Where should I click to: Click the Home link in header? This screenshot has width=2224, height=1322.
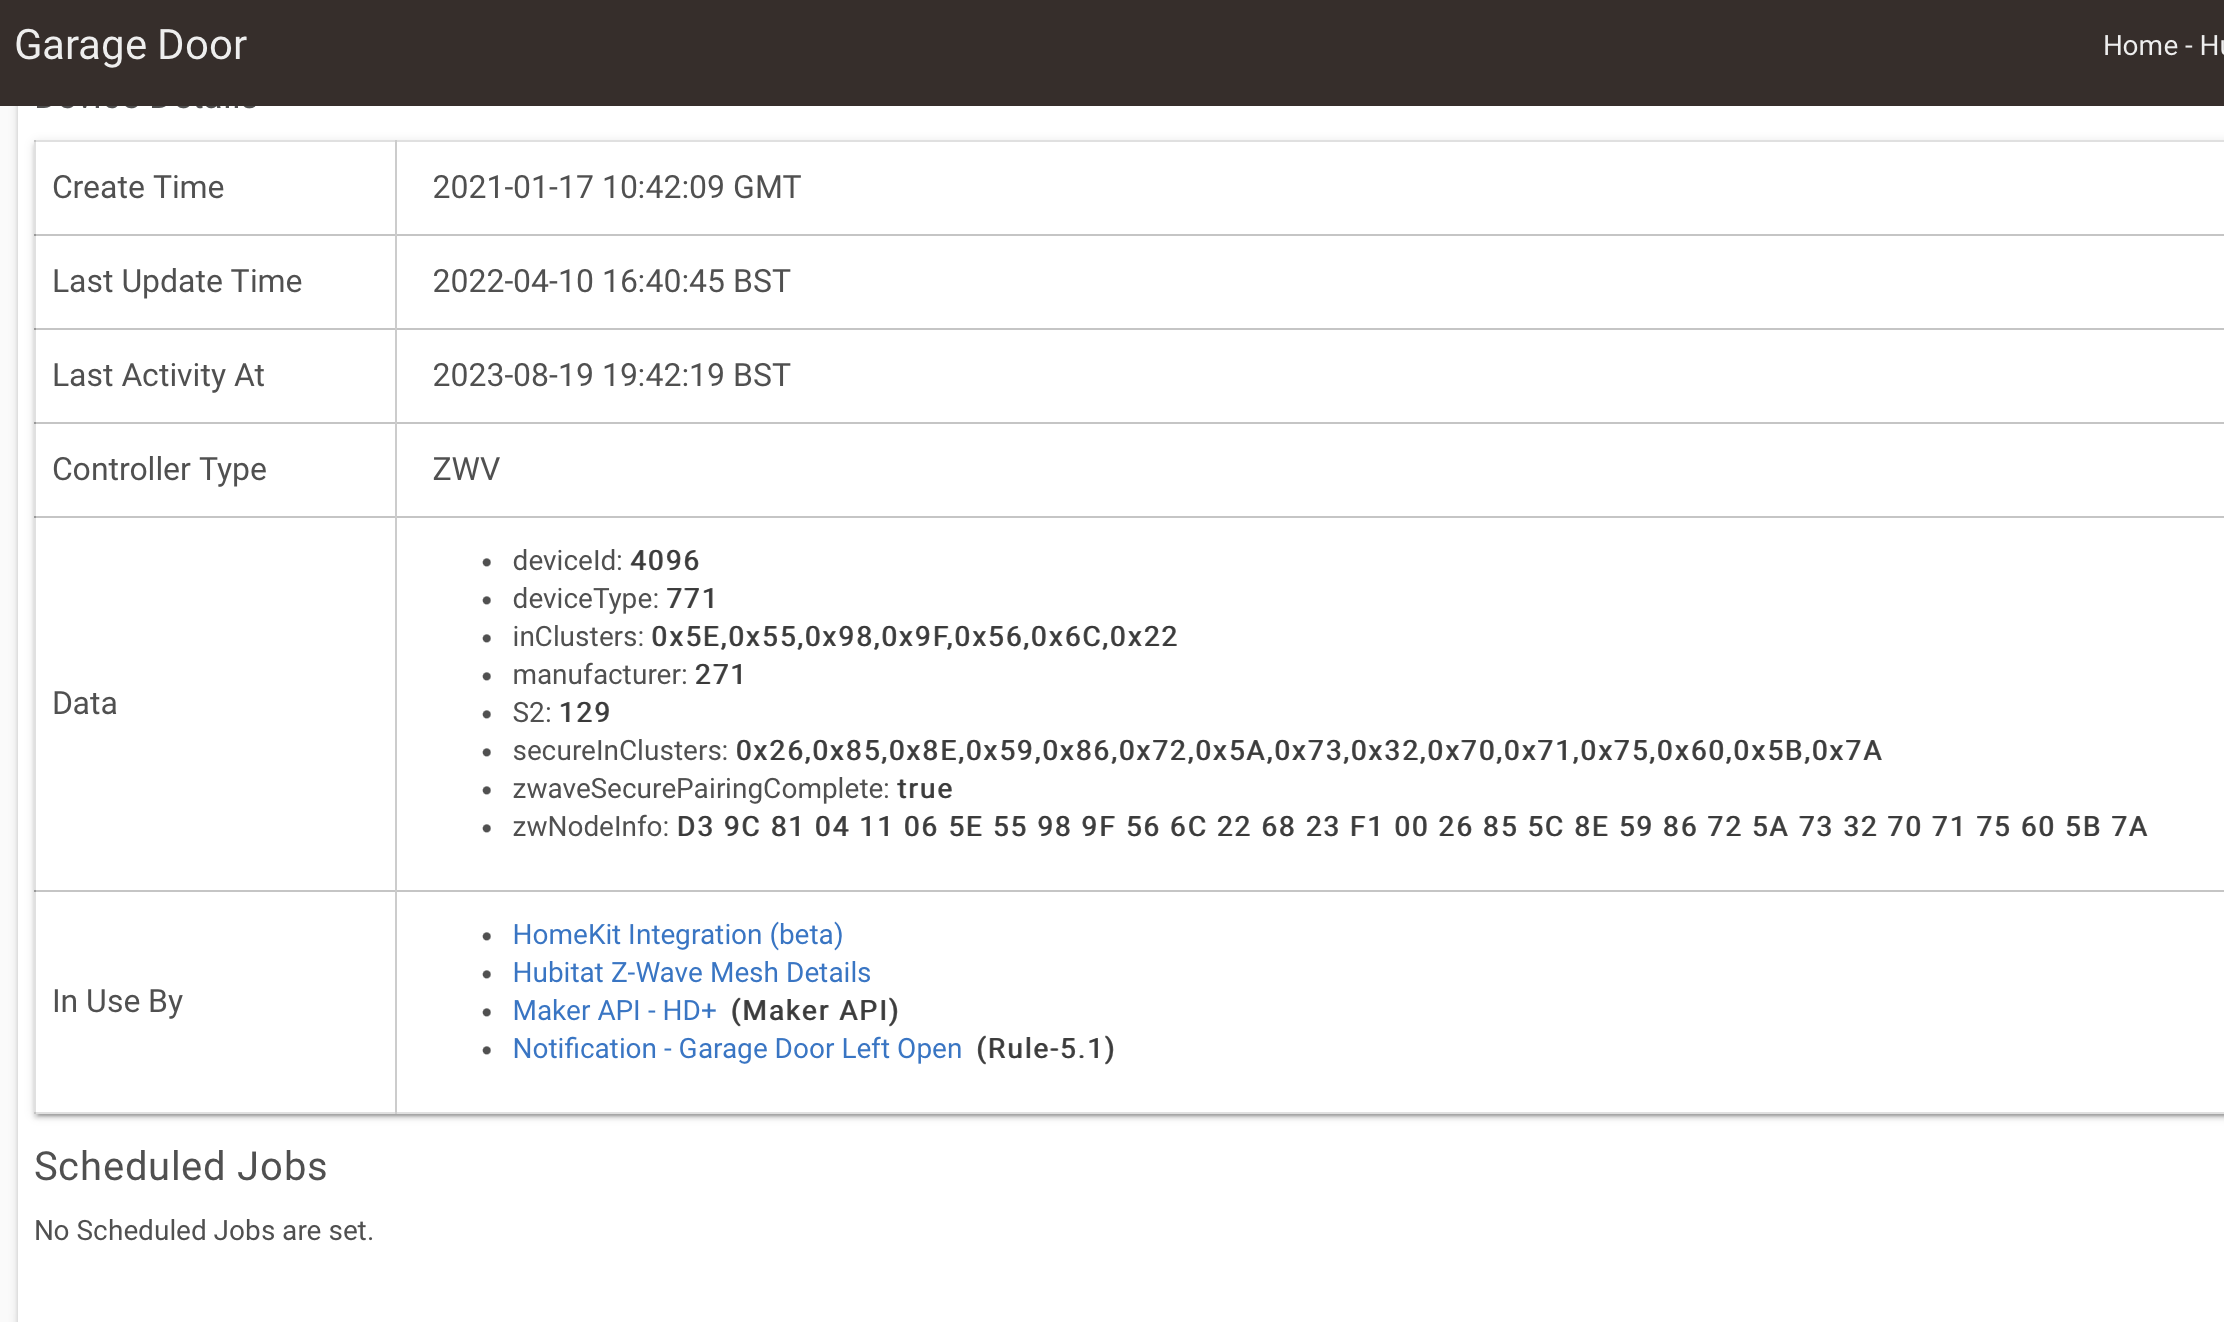pos(2139,45)
